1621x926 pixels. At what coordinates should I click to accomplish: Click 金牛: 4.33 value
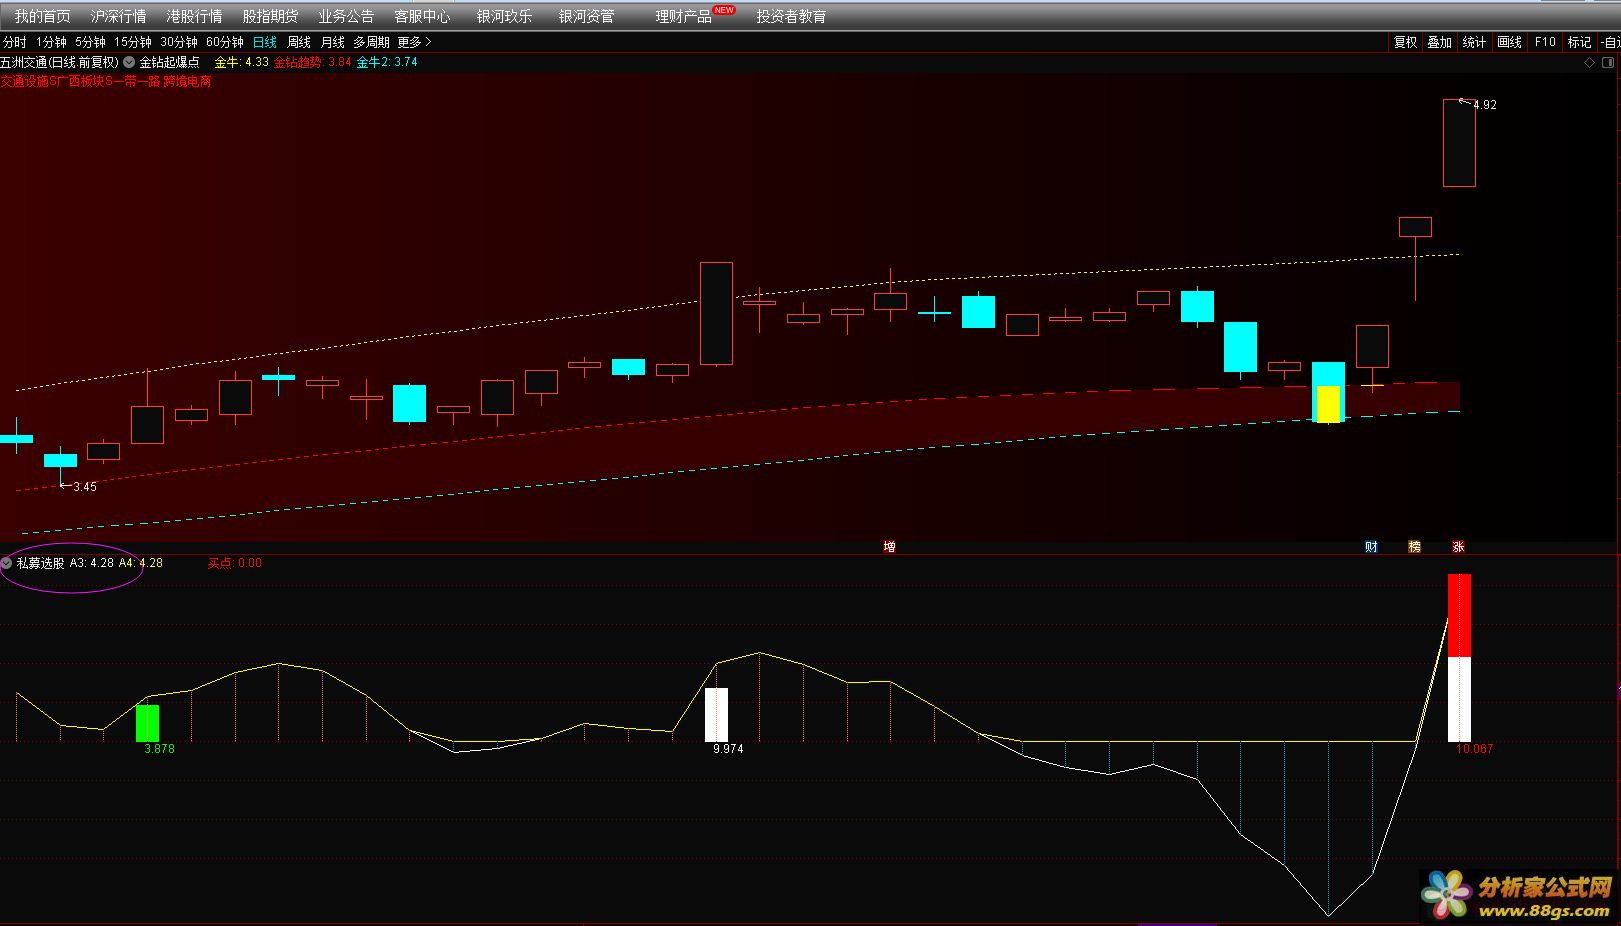pos(242,62)
